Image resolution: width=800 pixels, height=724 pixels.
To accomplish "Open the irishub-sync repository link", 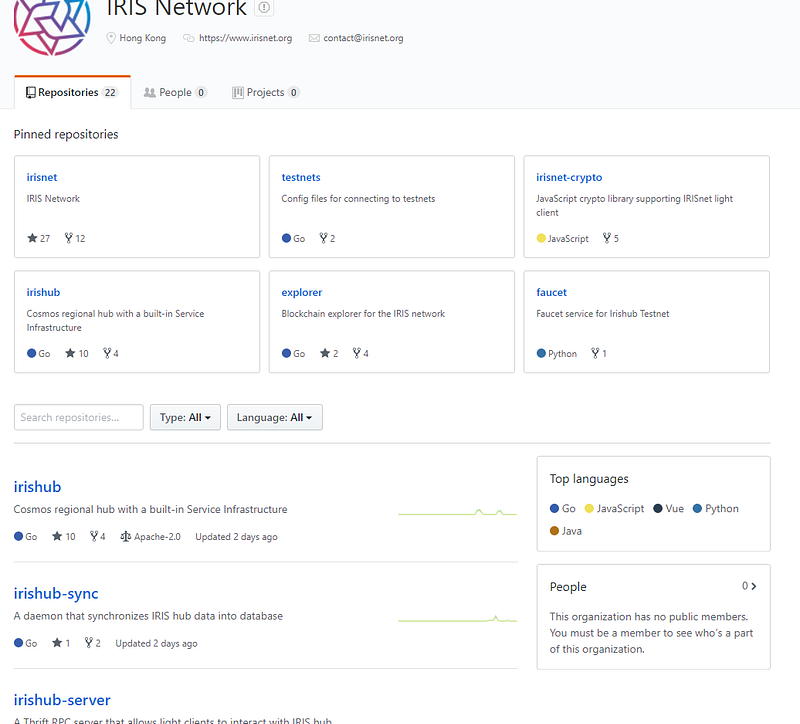I will tap(56, 593).
